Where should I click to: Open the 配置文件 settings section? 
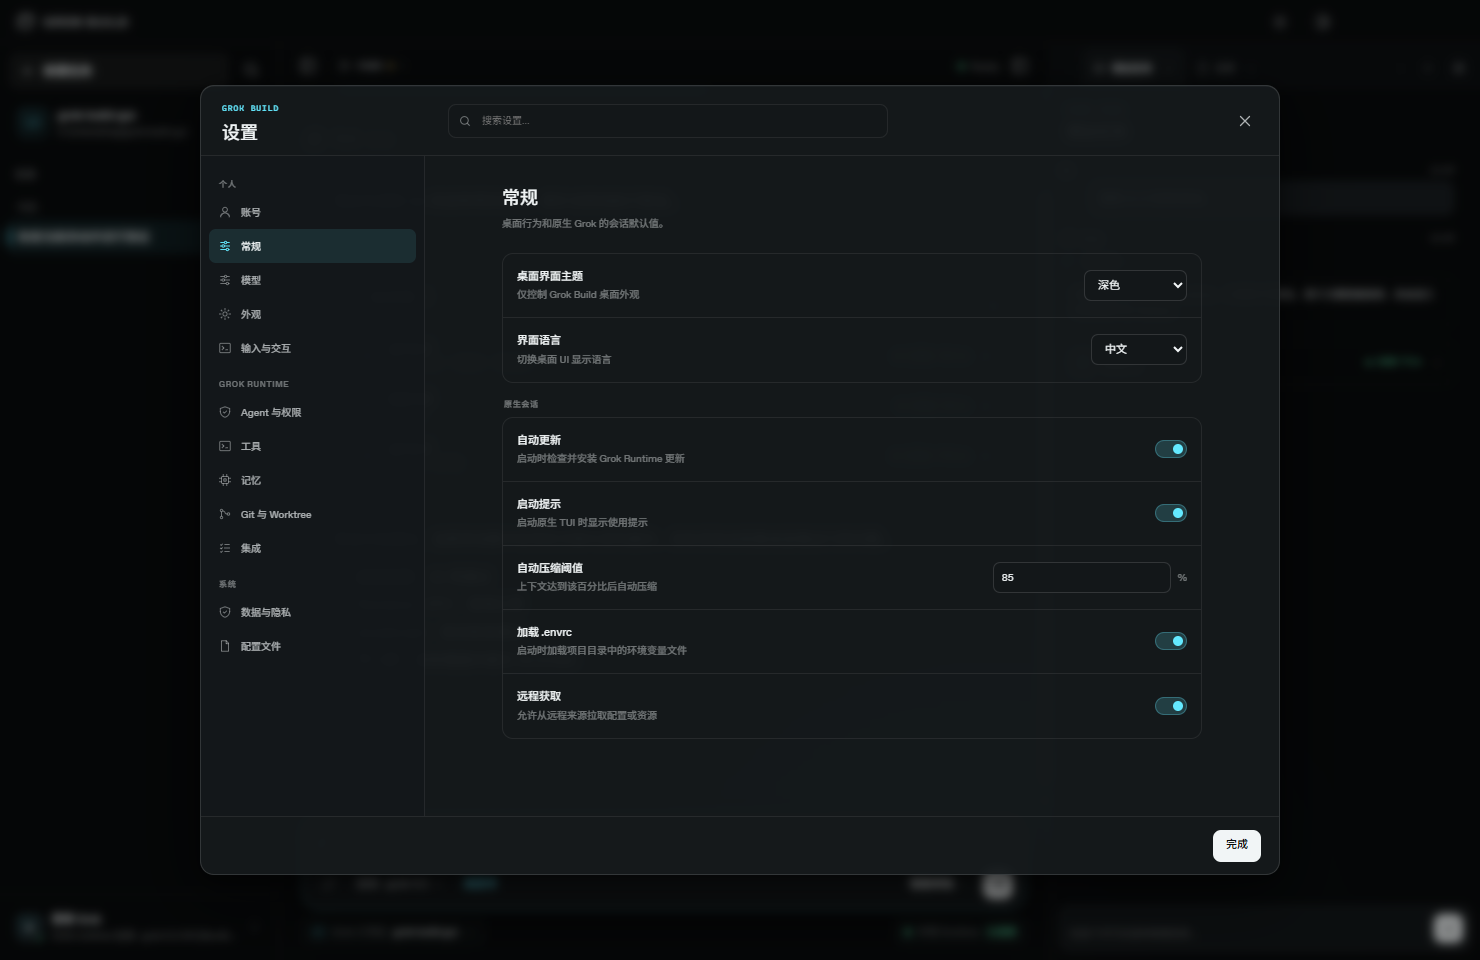click(x=312, y=646)
